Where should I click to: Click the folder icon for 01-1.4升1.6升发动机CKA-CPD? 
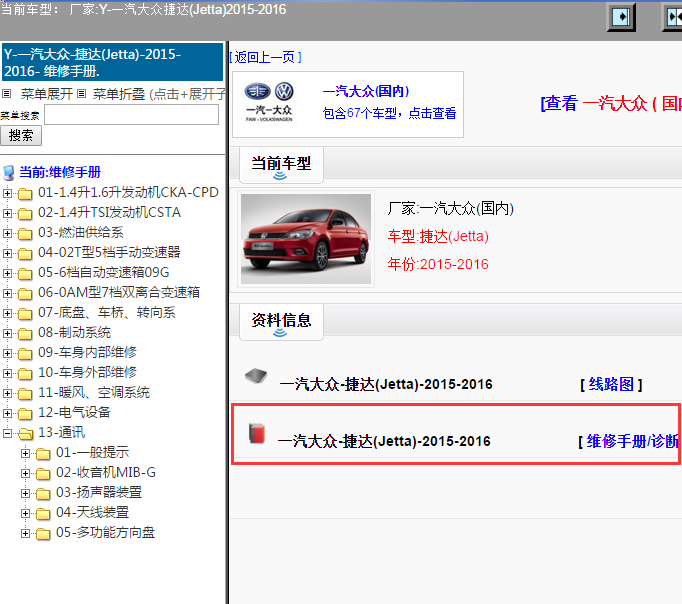[x=25, y=194]
